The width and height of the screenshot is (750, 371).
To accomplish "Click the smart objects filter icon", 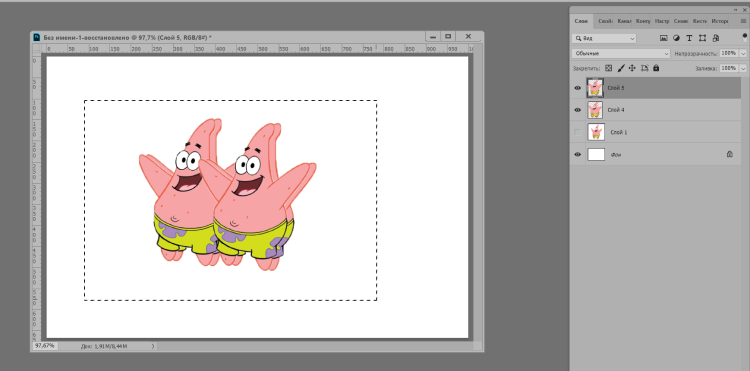I will tap(716, 38).
